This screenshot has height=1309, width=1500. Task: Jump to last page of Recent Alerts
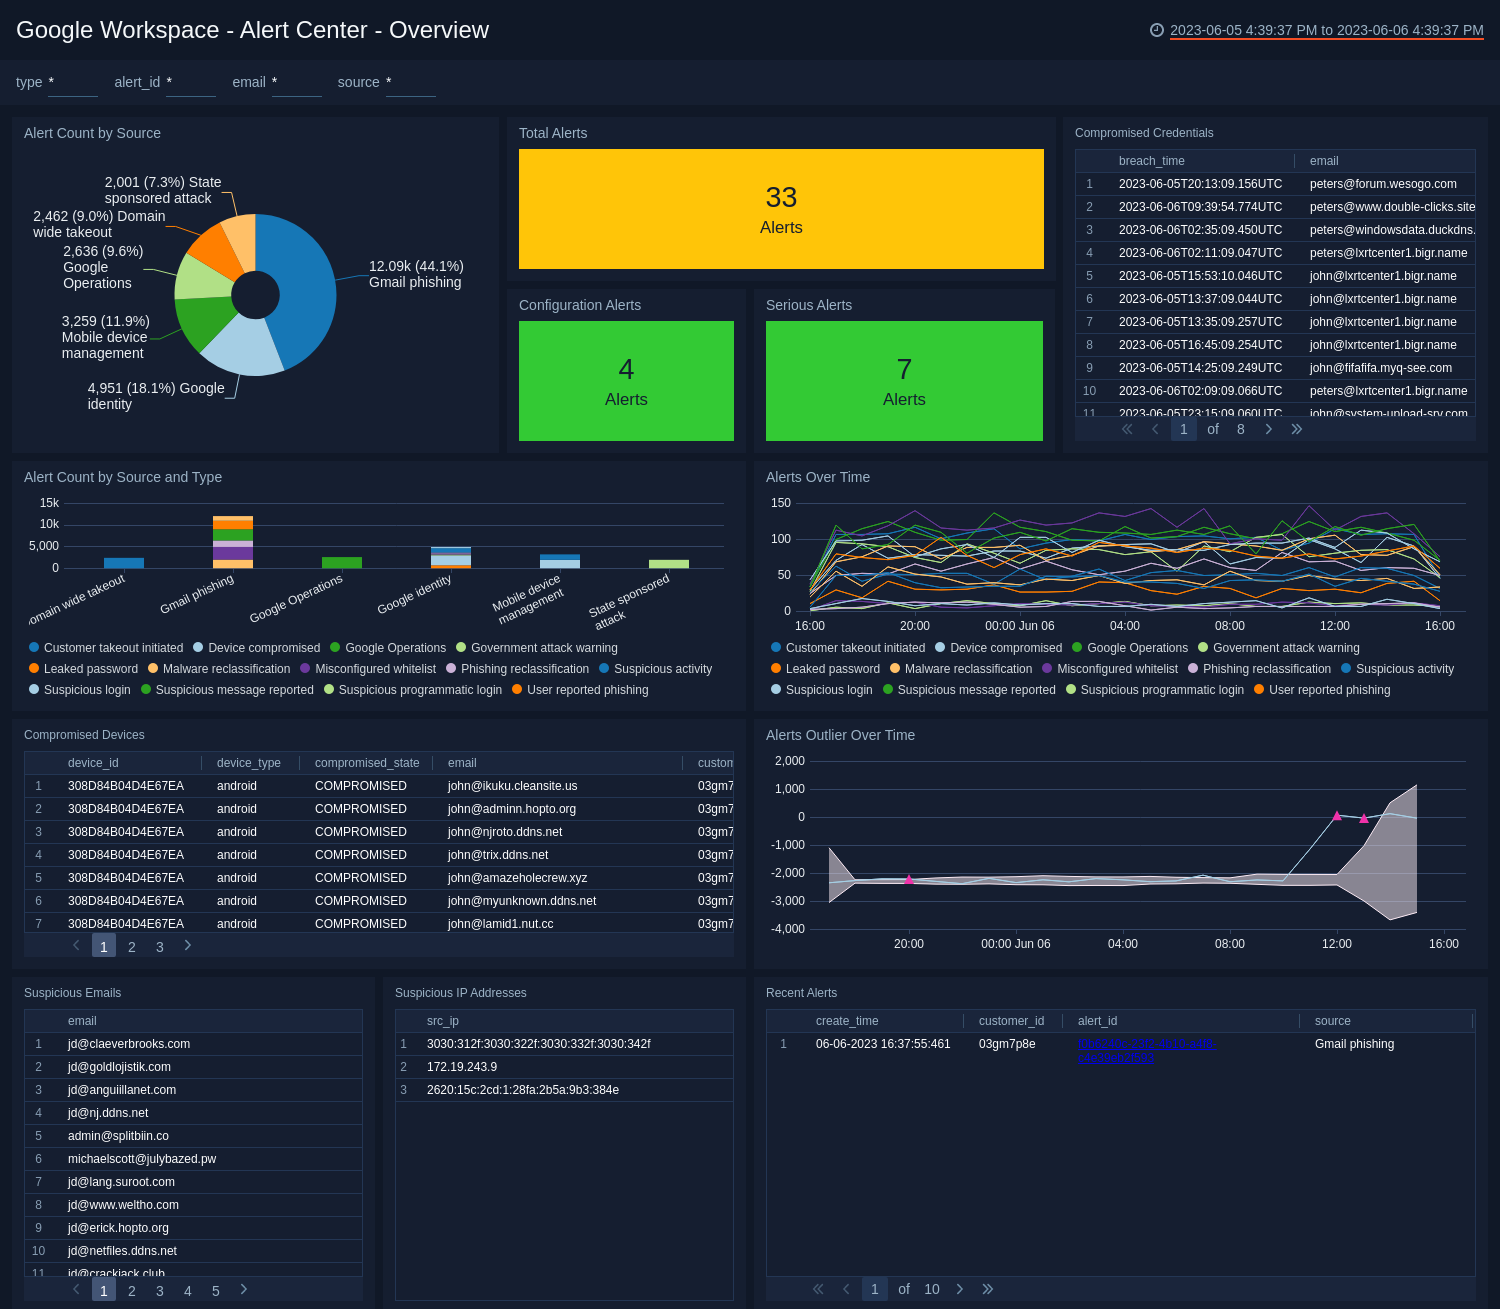988,1289
